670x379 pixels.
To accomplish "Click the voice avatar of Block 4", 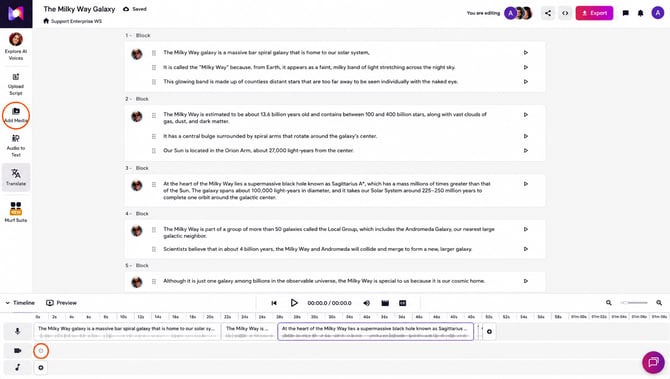I will [137, 231].
